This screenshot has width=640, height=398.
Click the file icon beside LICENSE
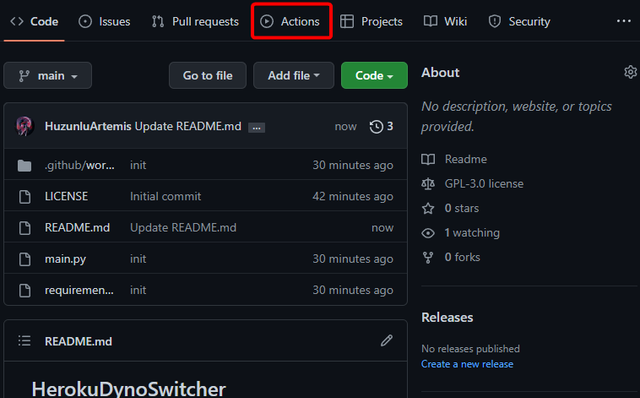[25, 196]
